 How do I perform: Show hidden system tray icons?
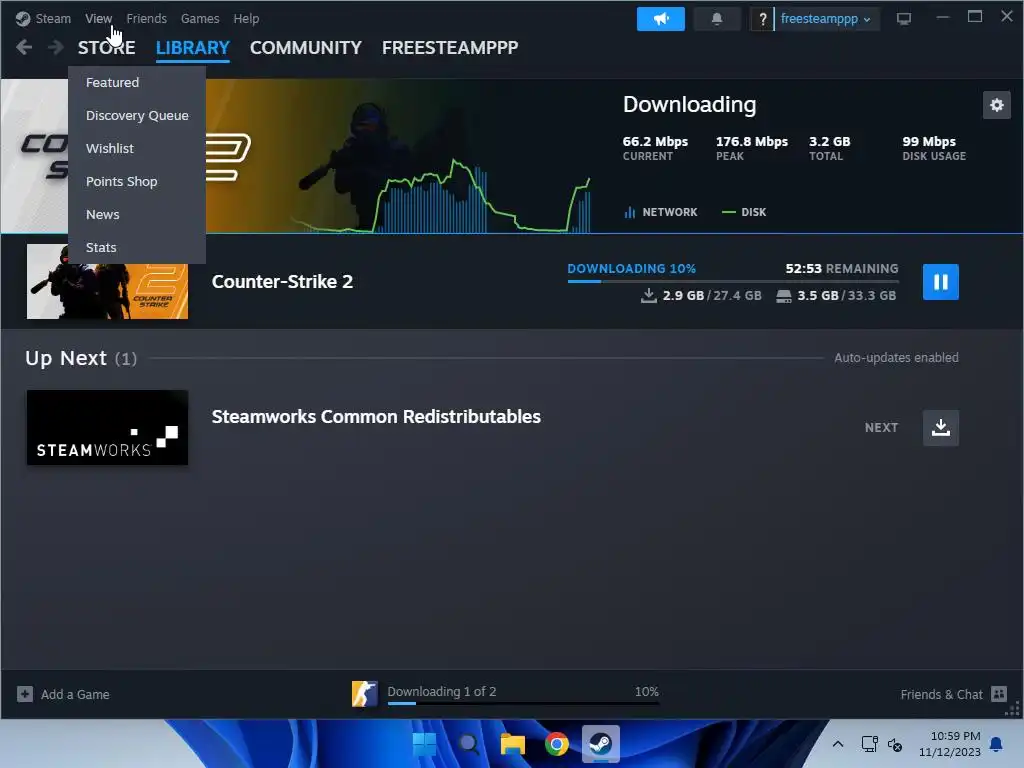(838, 744)
